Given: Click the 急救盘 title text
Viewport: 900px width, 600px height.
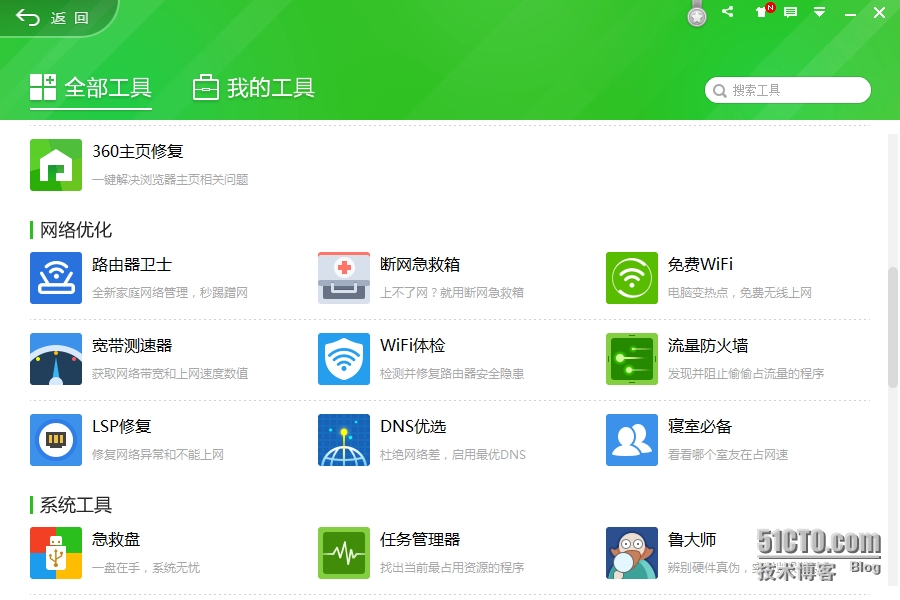Looking at the screenshot, I should [116, 540].
